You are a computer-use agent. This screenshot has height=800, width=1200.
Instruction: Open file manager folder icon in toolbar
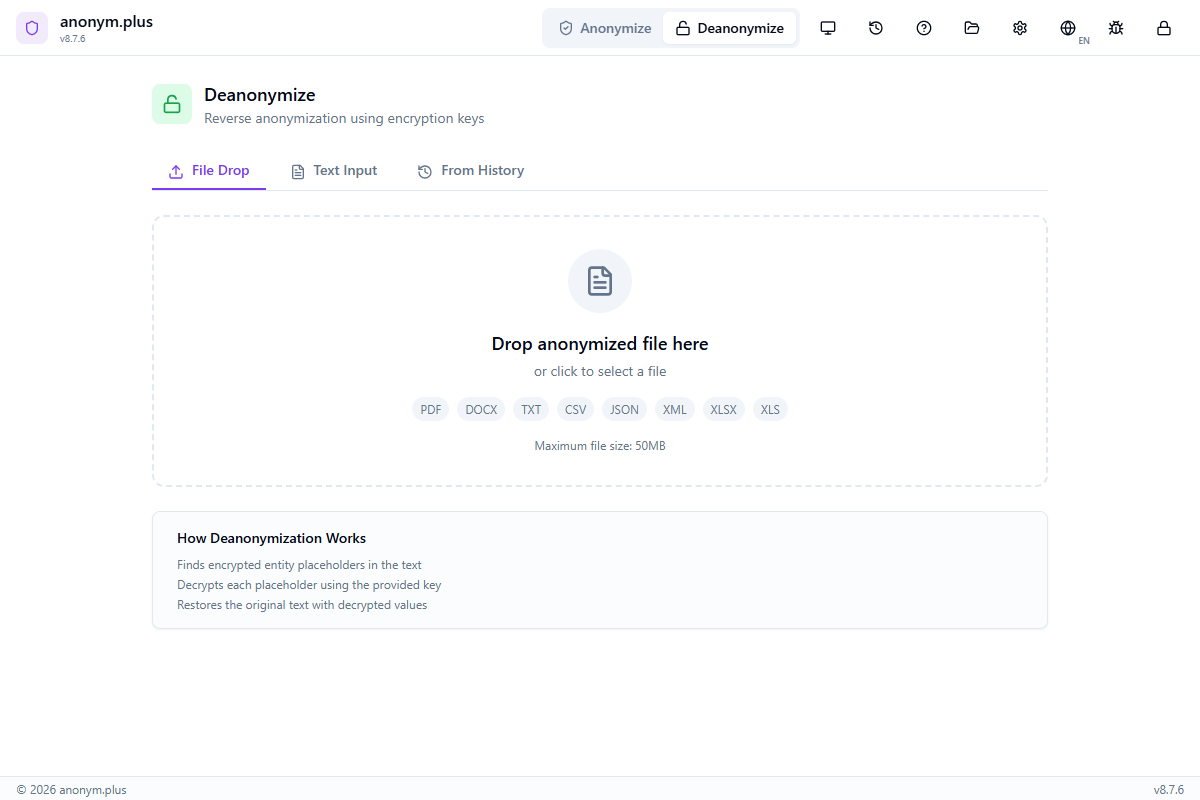pyautogui.click(x=972, y=28)
